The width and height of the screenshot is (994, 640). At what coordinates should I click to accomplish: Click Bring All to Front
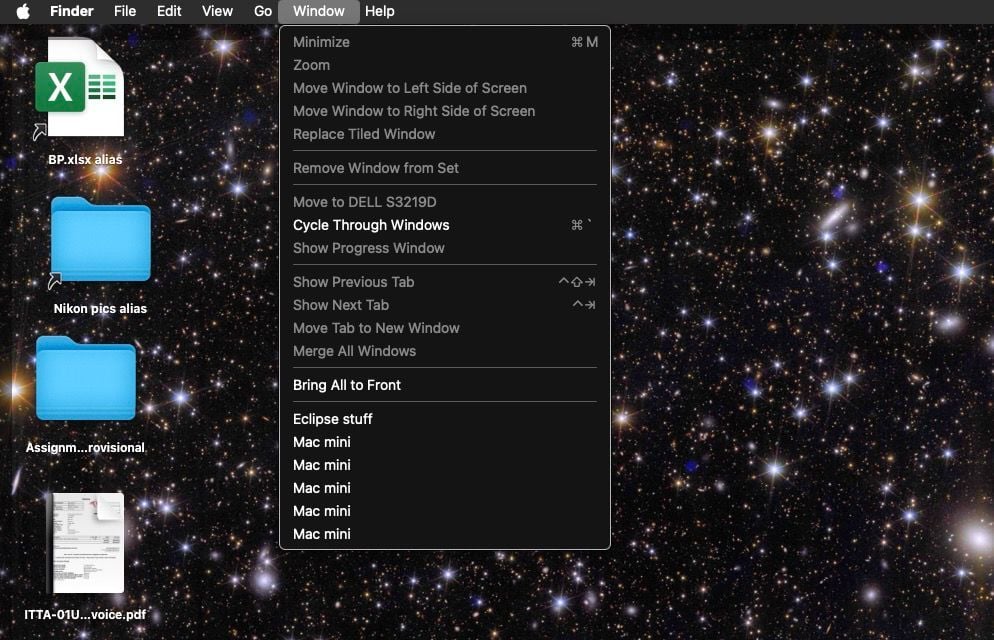(x=345, y=385)
